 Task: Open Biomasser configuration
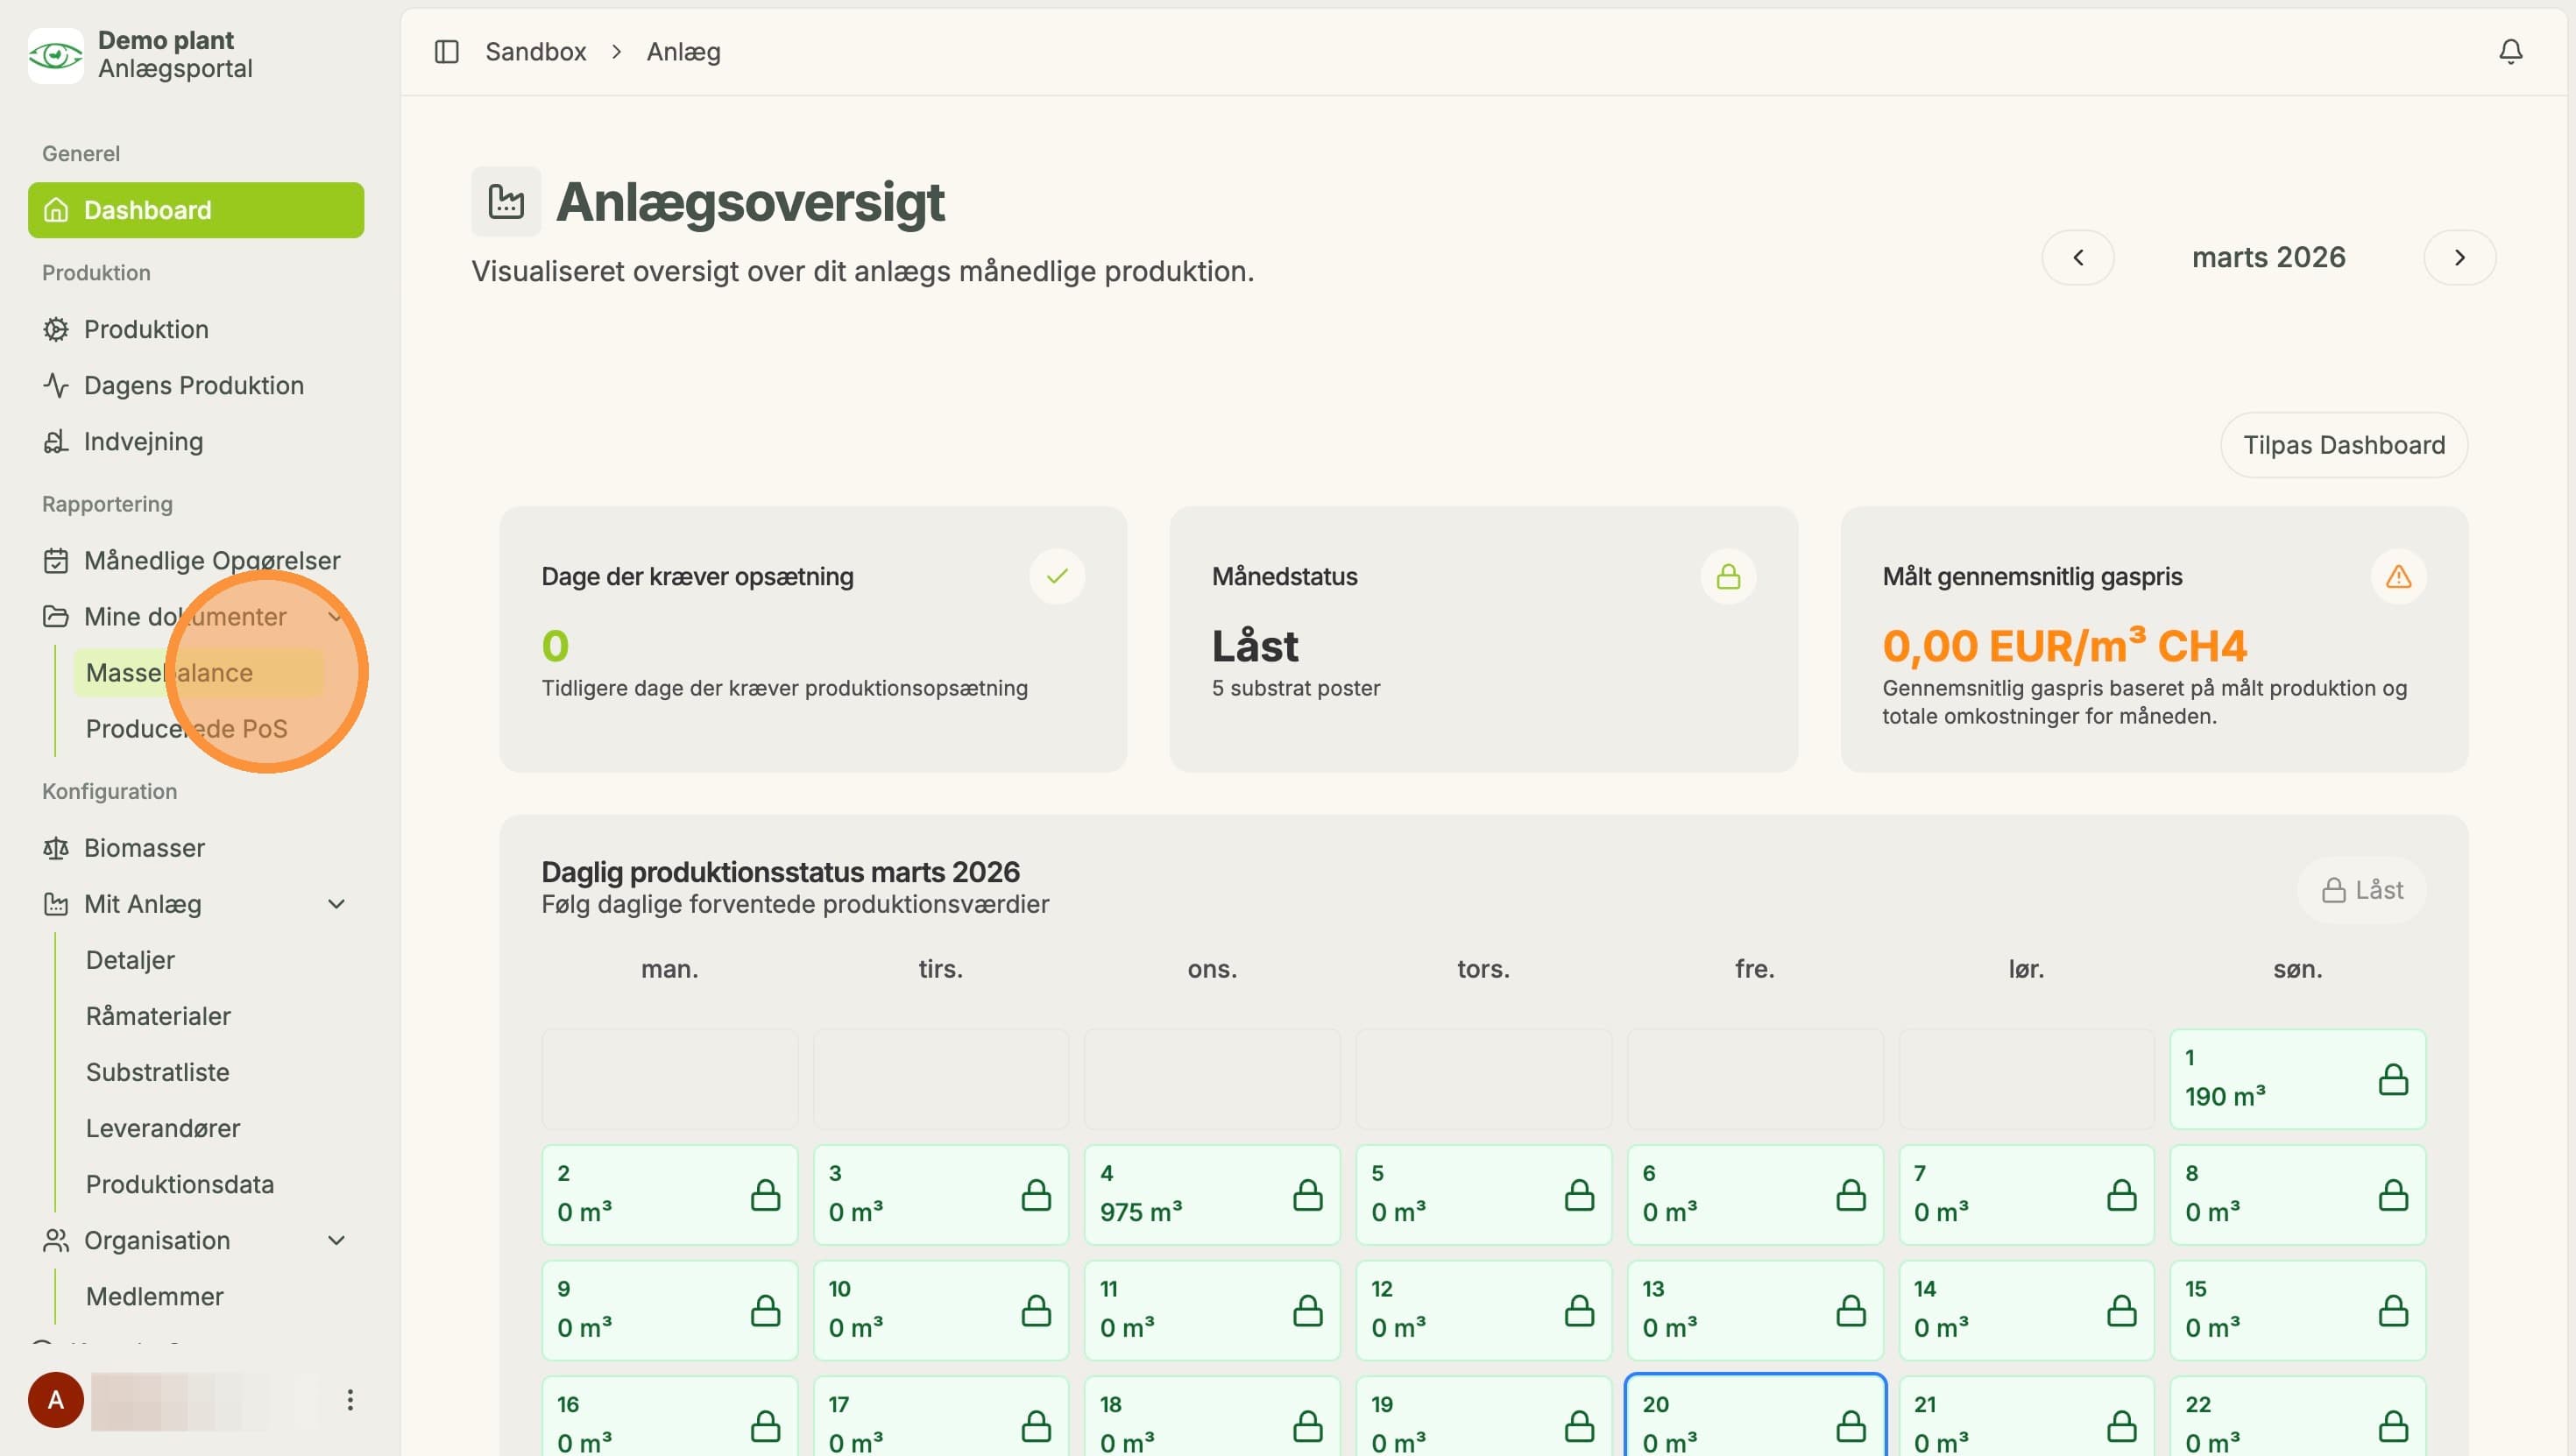(x=196, y=848)
